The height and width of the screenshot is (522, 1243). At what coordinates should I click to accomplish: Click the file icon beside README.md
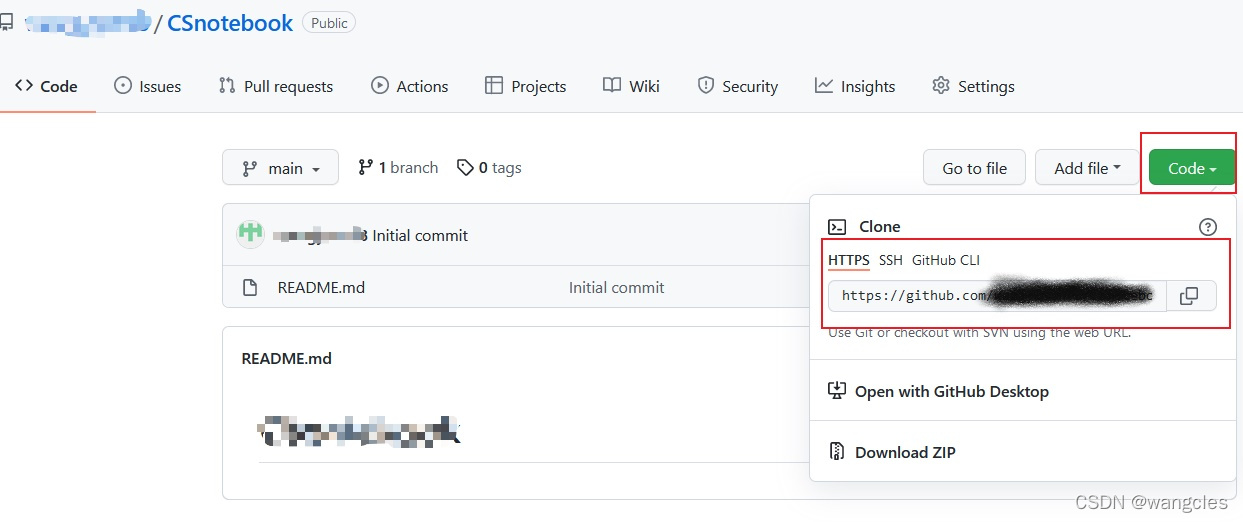click(250, 288)
